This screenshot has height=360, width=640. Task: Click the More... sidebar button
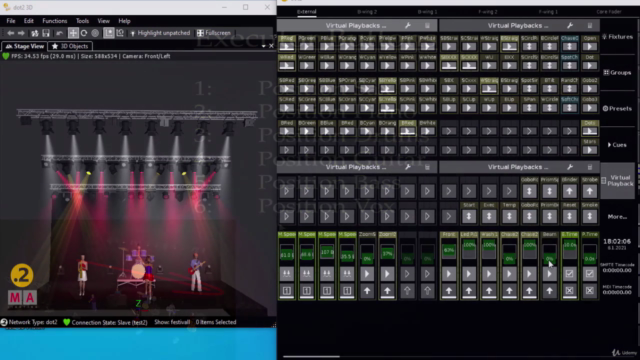[618, 217]
